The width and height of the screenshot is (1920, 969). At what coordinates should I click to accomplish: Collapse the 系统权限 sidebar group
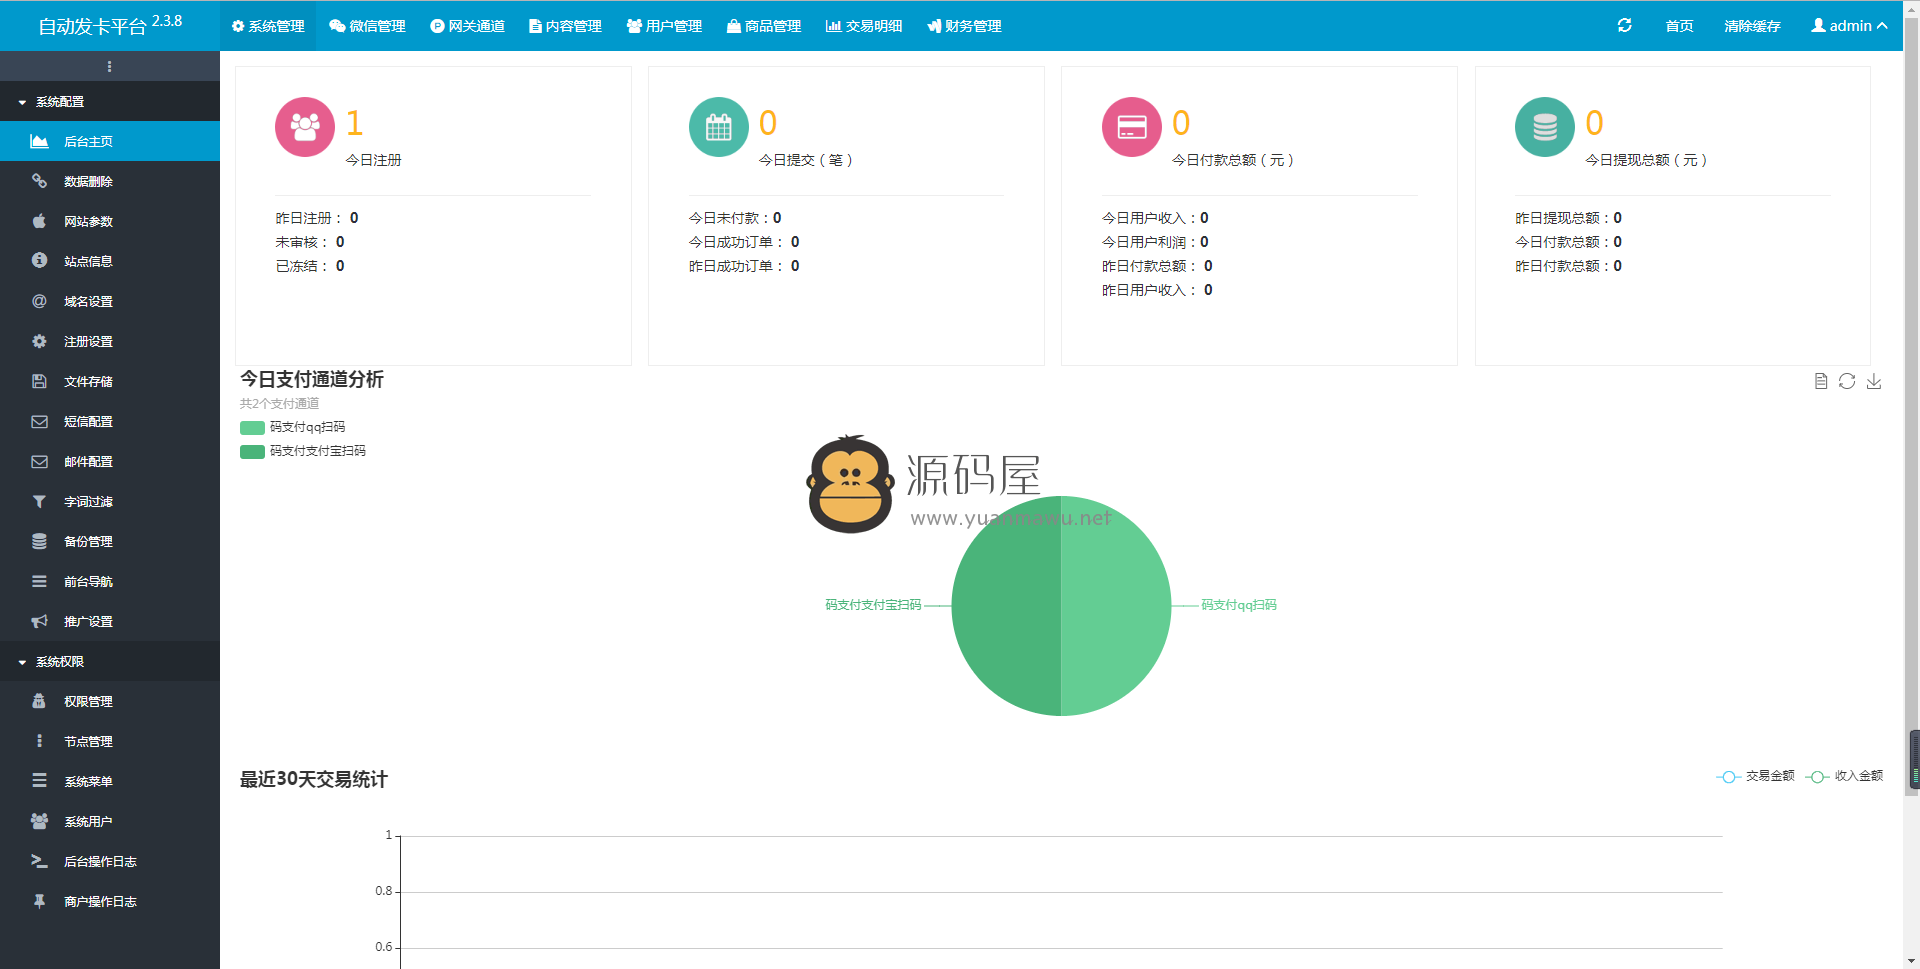[110, 661]
